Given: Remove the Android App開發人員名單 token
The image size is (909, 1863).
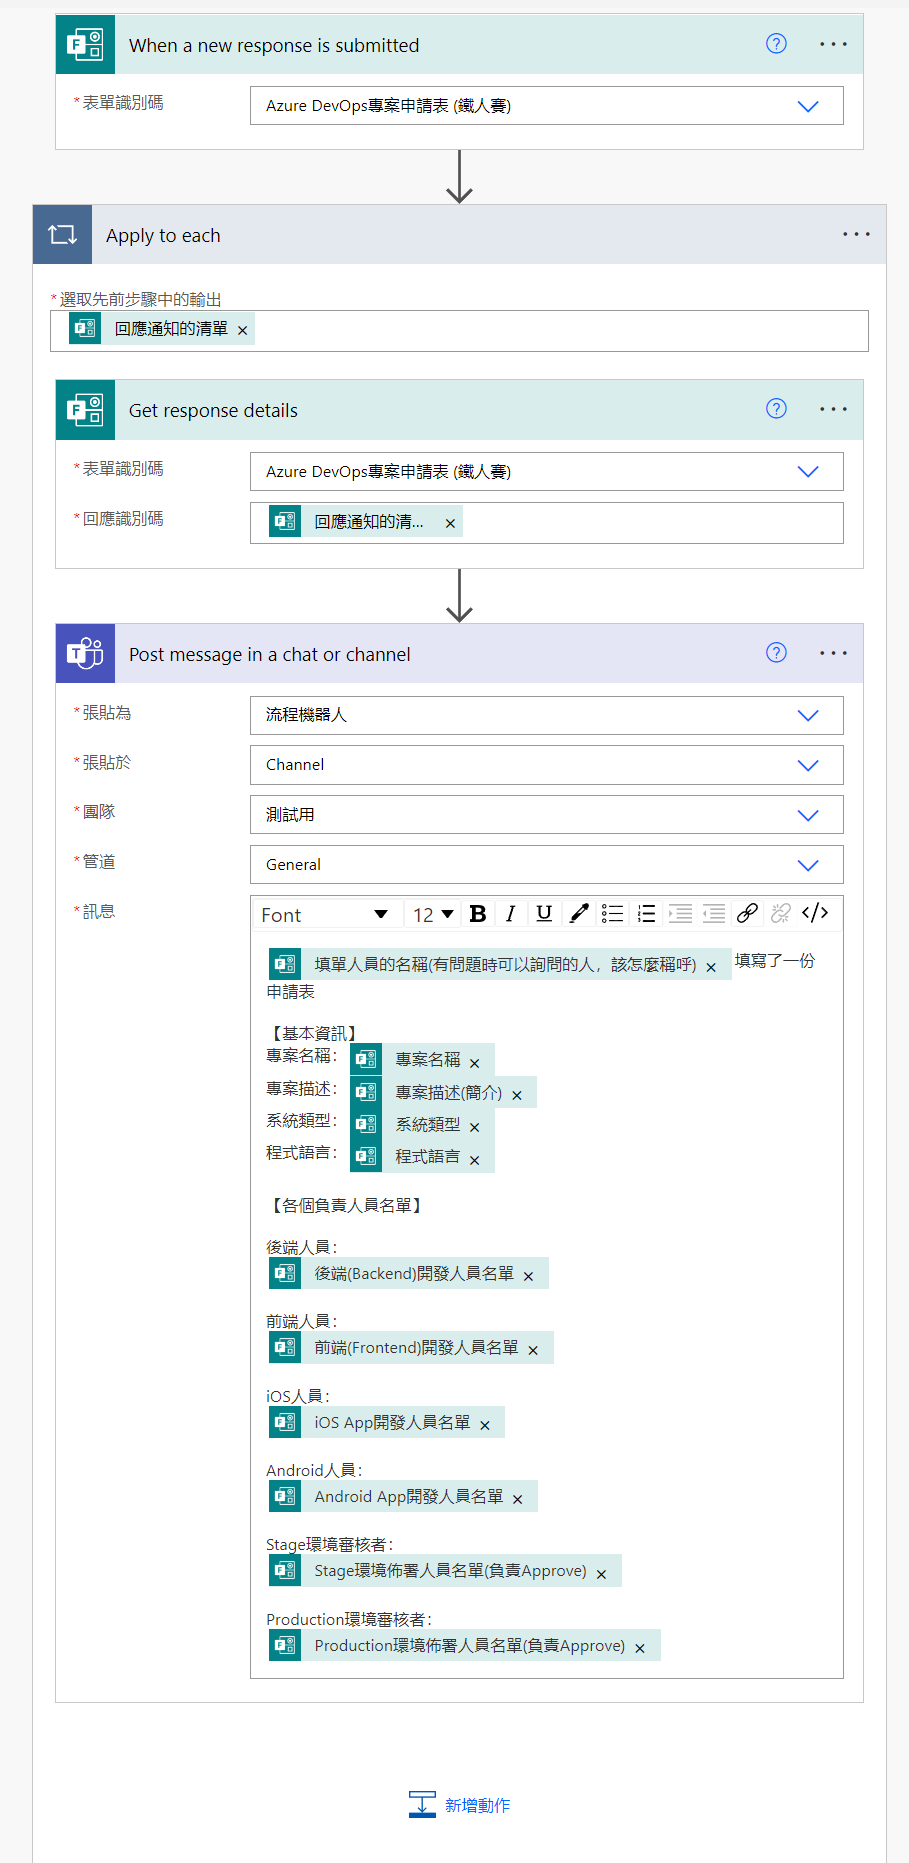Looking at the screenshot, I should pos(518,1499).
